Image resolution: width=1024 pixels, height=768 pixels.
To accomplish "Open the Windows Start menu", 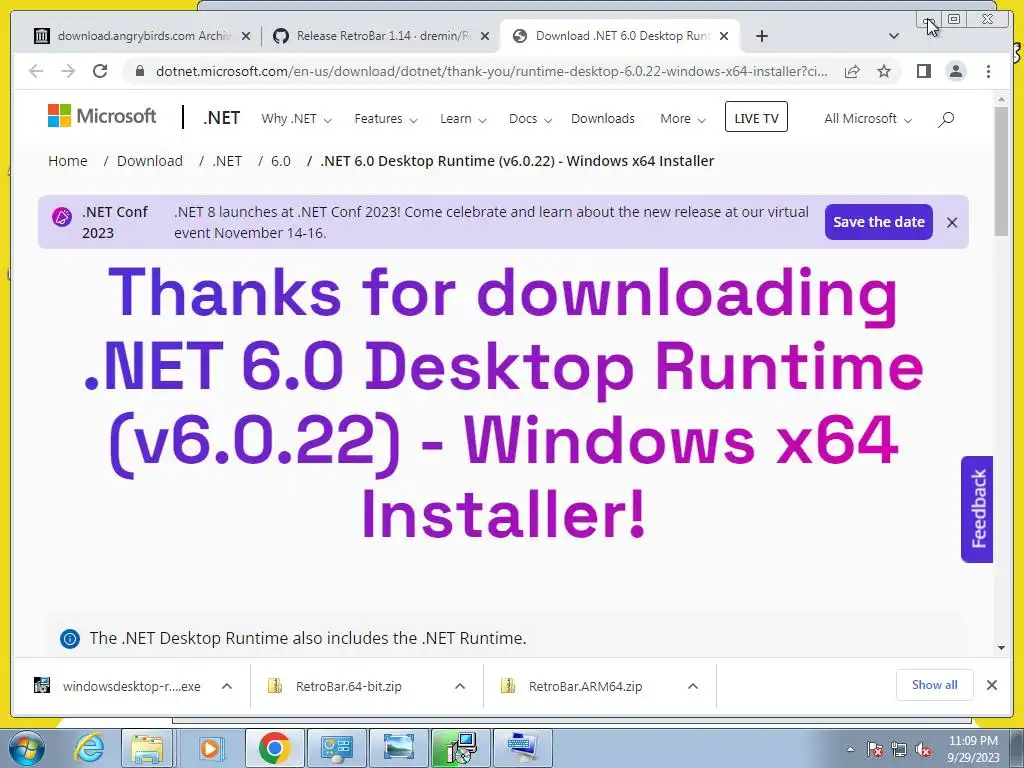I will (27, 748).
